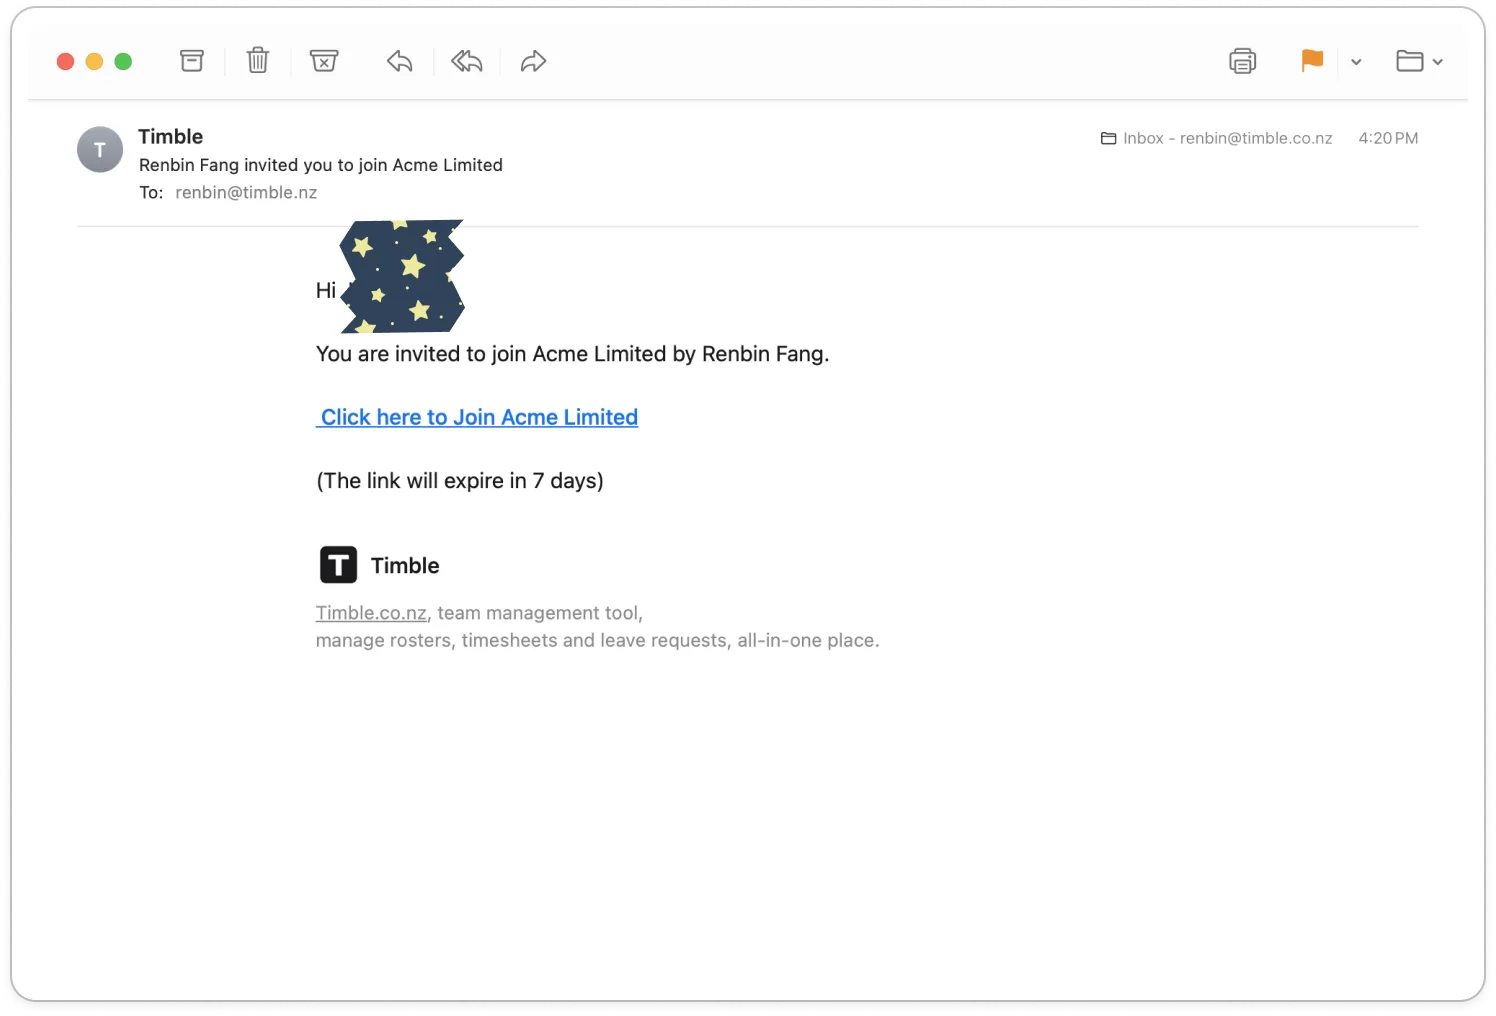Click the subject line about Acme Limited

(321, 165)
